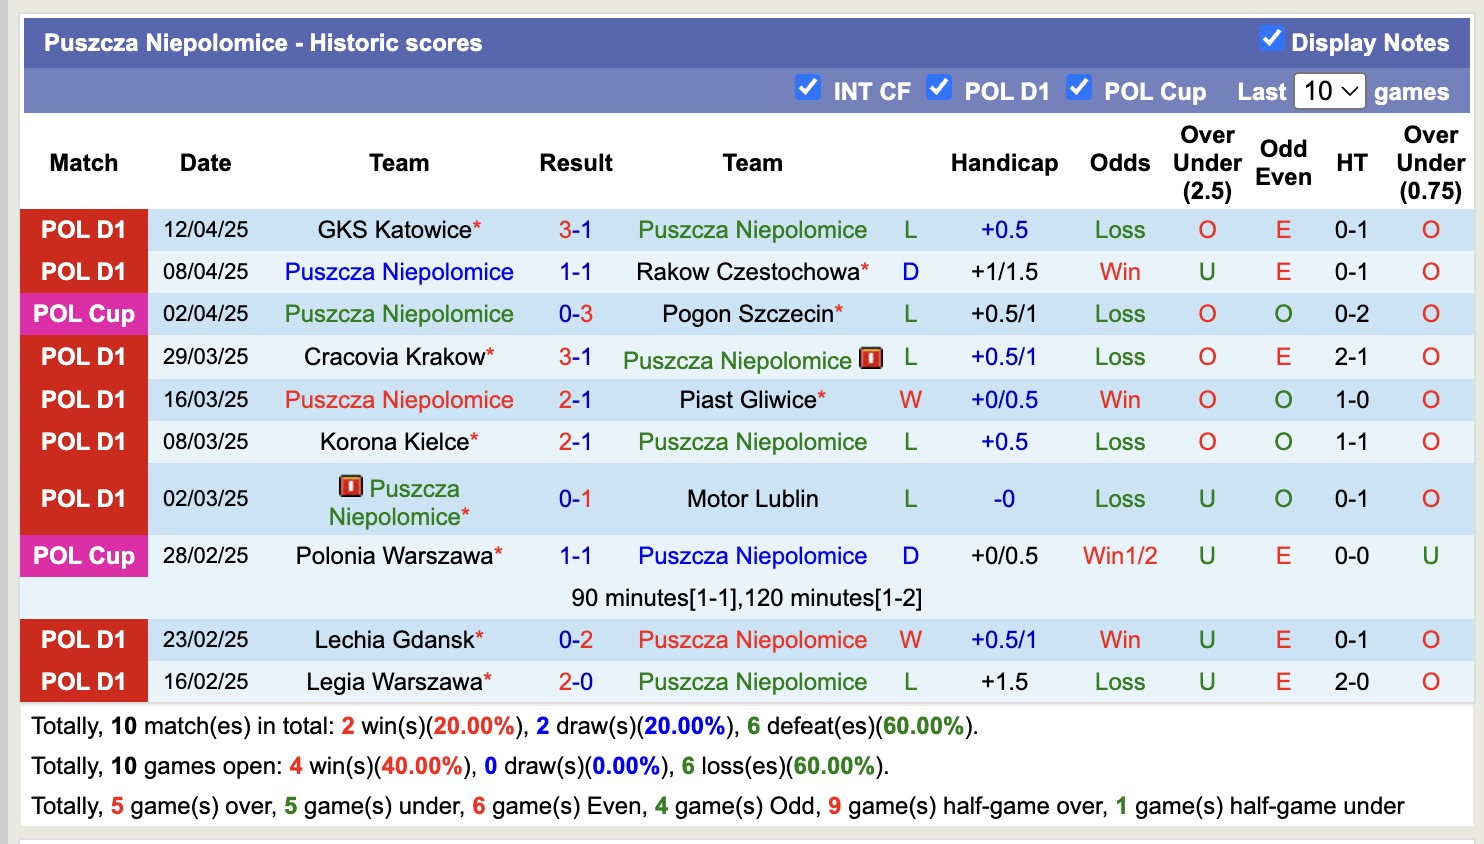
Task: Click the POL D1 badge on the GKS Katowice row
Action: click(83, 229)
